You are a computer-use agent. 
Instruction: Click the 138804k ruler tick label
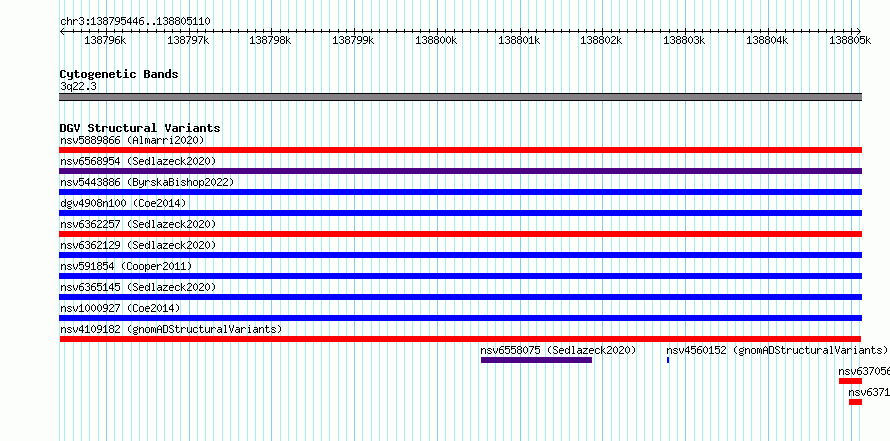click(x=767, y=40)
